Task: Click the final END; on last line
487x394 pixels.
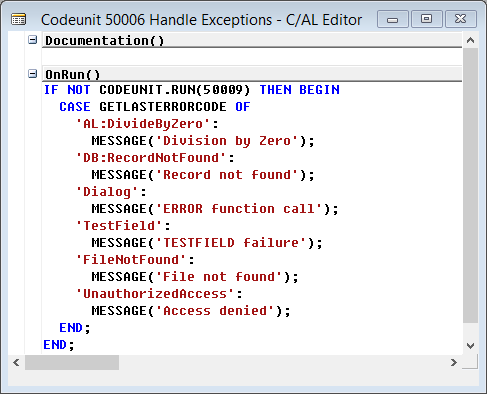Action: 59,345
